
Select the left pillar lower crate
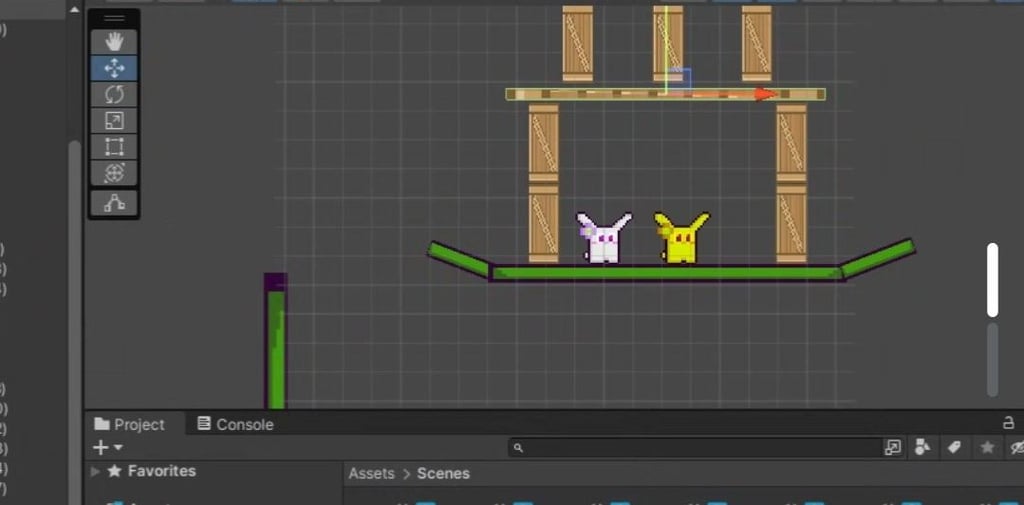point(543,224)
